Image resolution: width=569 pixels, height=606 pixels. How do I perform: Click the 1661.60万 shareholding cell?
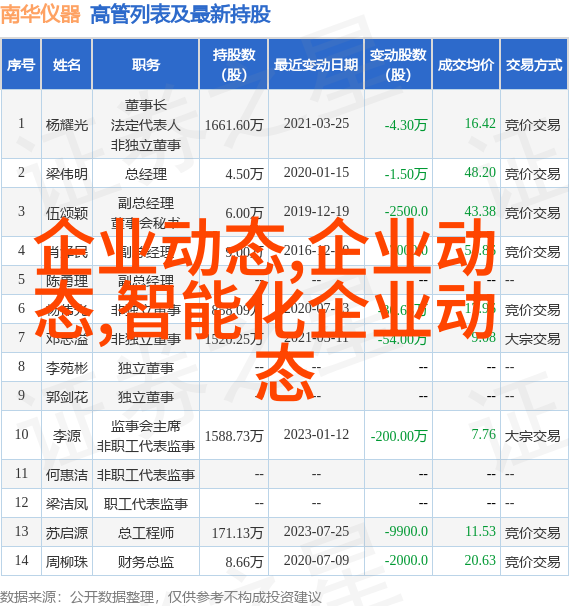234,125
